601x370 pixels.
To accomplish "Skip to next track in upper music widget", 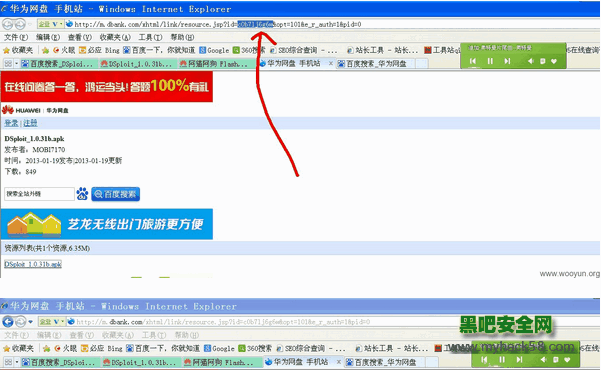I will (507, 61).
